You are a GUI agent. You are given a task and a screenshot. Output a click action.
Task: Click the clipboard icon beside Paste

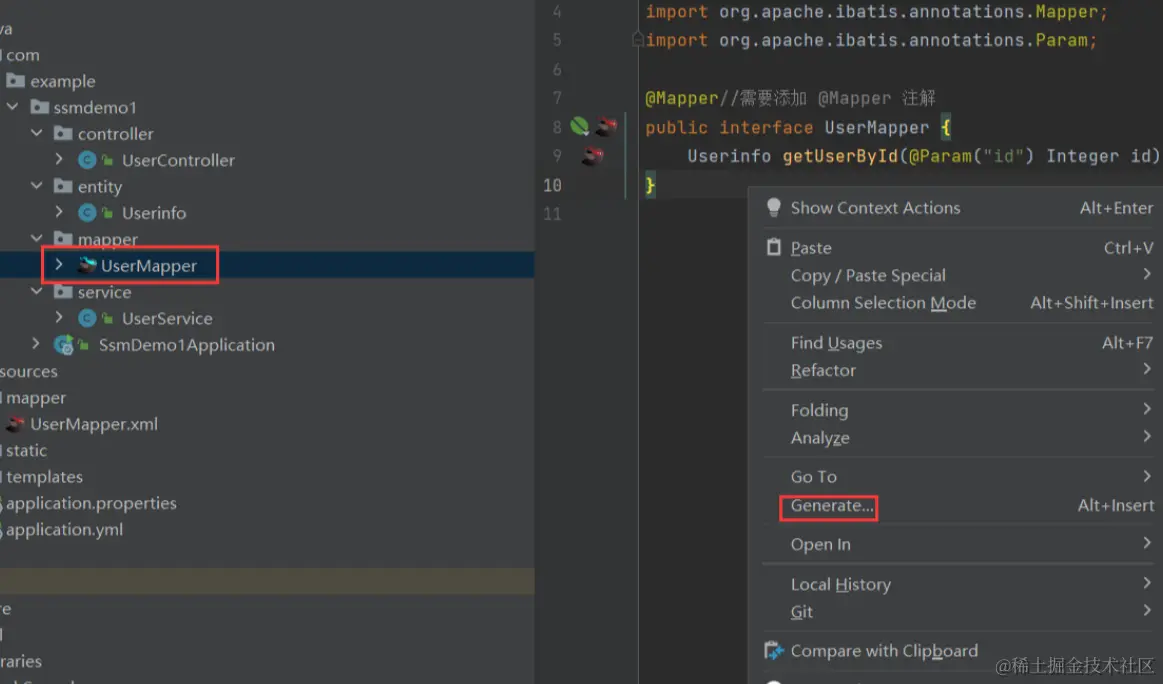tap(774, 247)
